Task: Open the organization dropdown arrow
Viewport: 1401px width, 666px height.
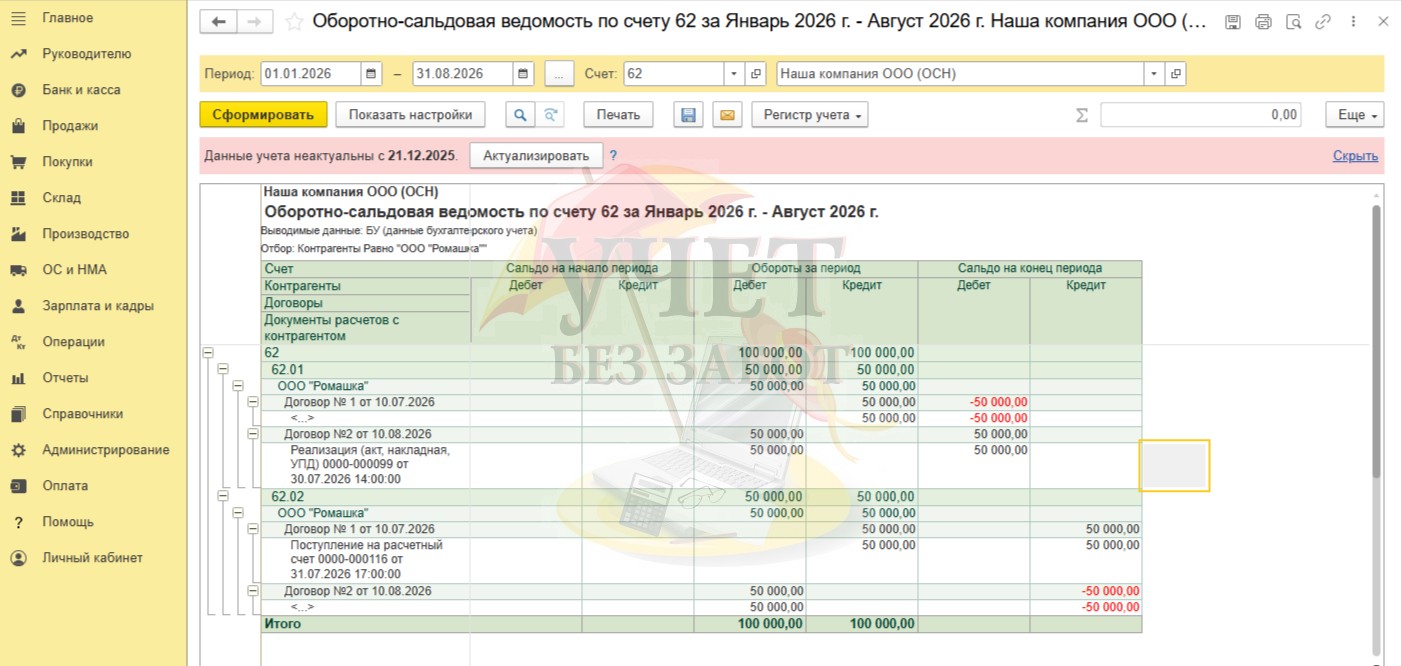Action: pyautogui.click(x=1155, y=73)
